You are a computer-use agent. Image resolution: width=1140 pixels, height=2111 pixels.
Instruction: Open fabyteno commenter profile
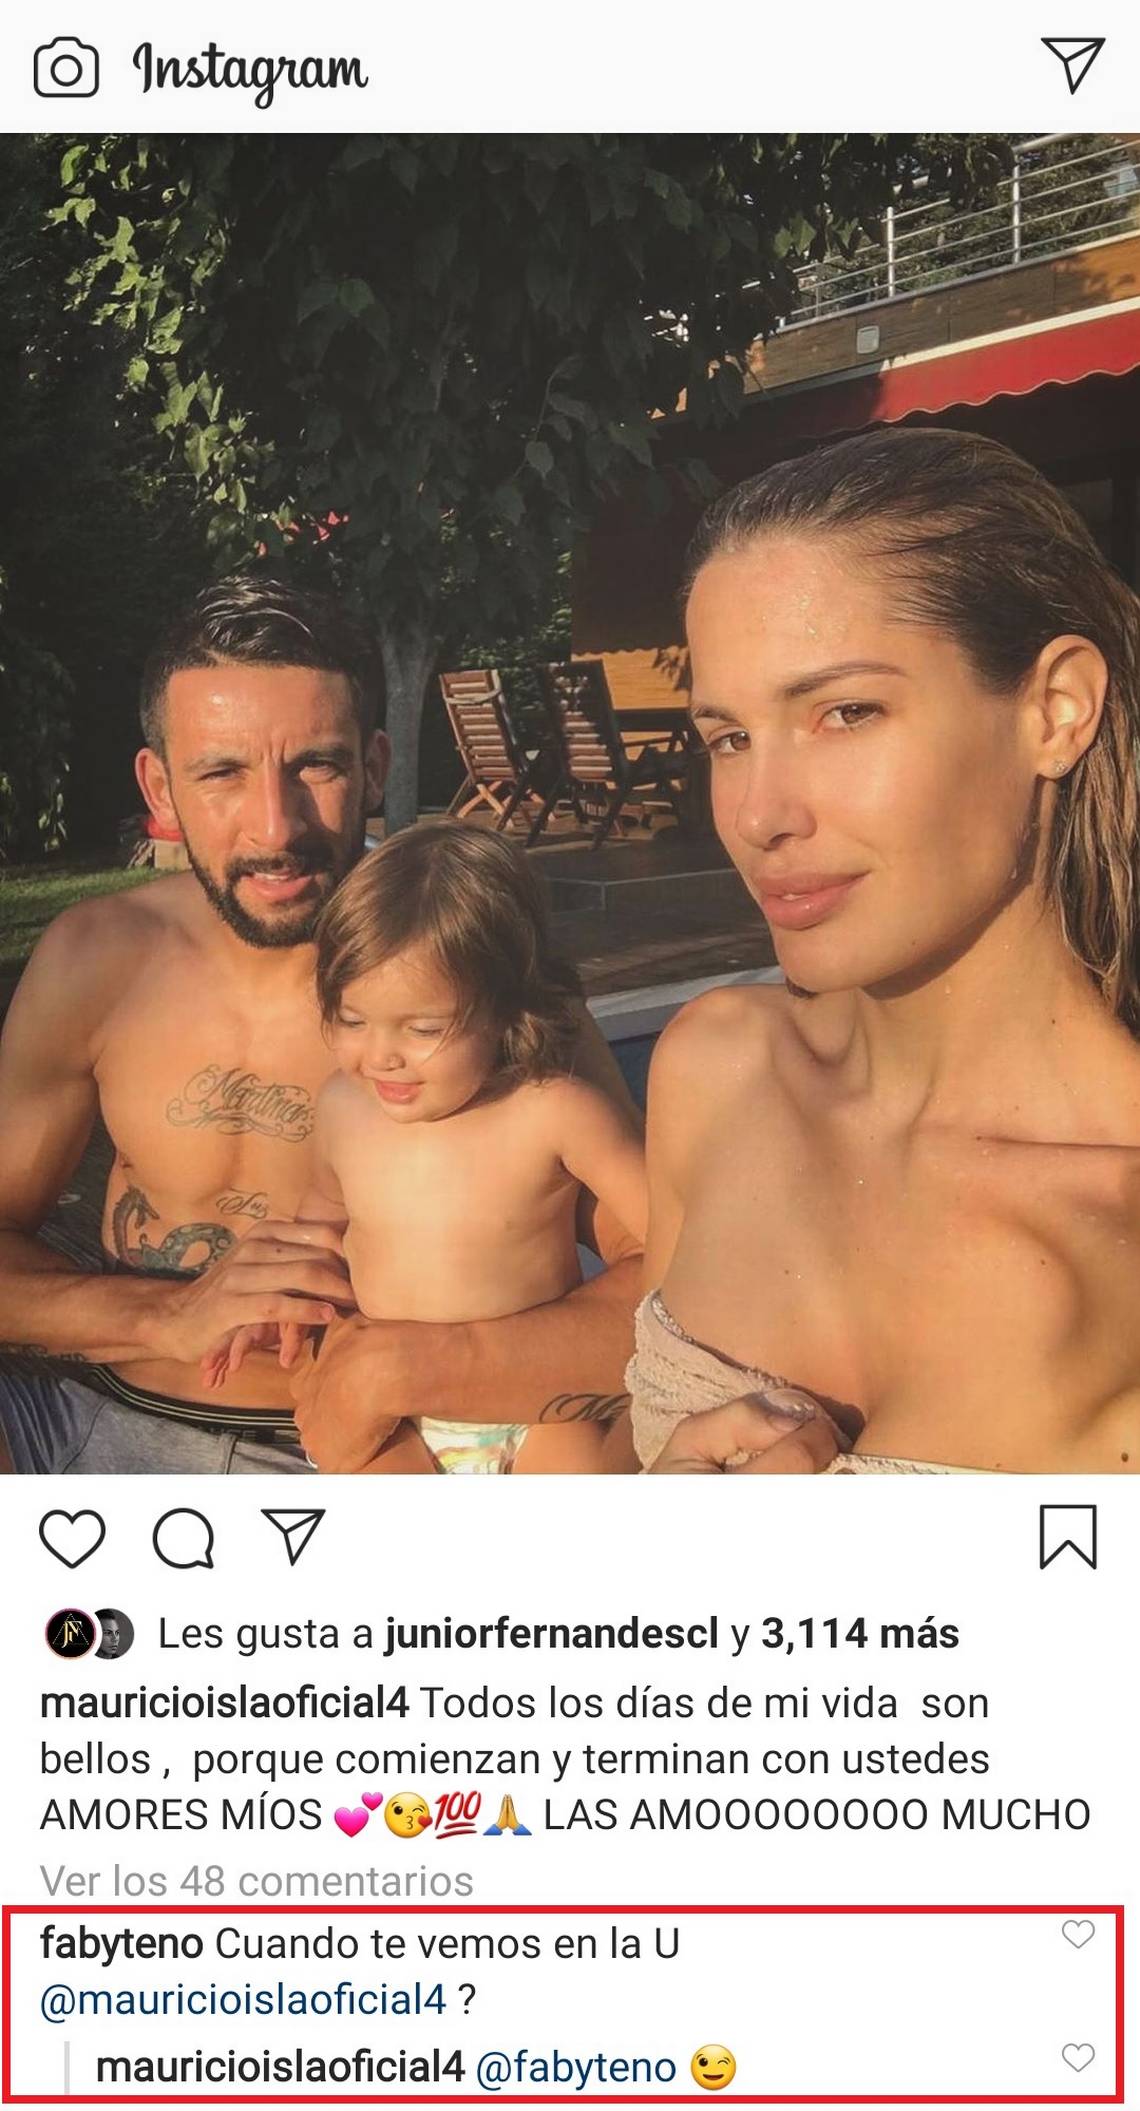122,1944
